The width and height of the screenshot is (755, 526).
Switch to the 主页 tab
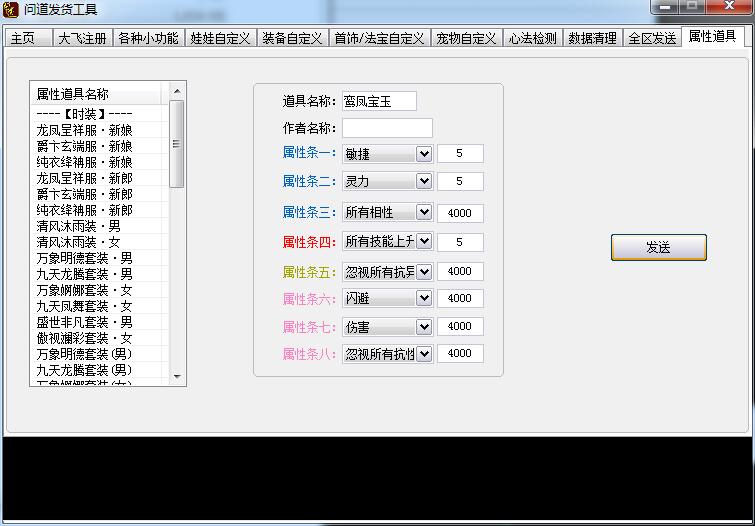coord(24,38)
